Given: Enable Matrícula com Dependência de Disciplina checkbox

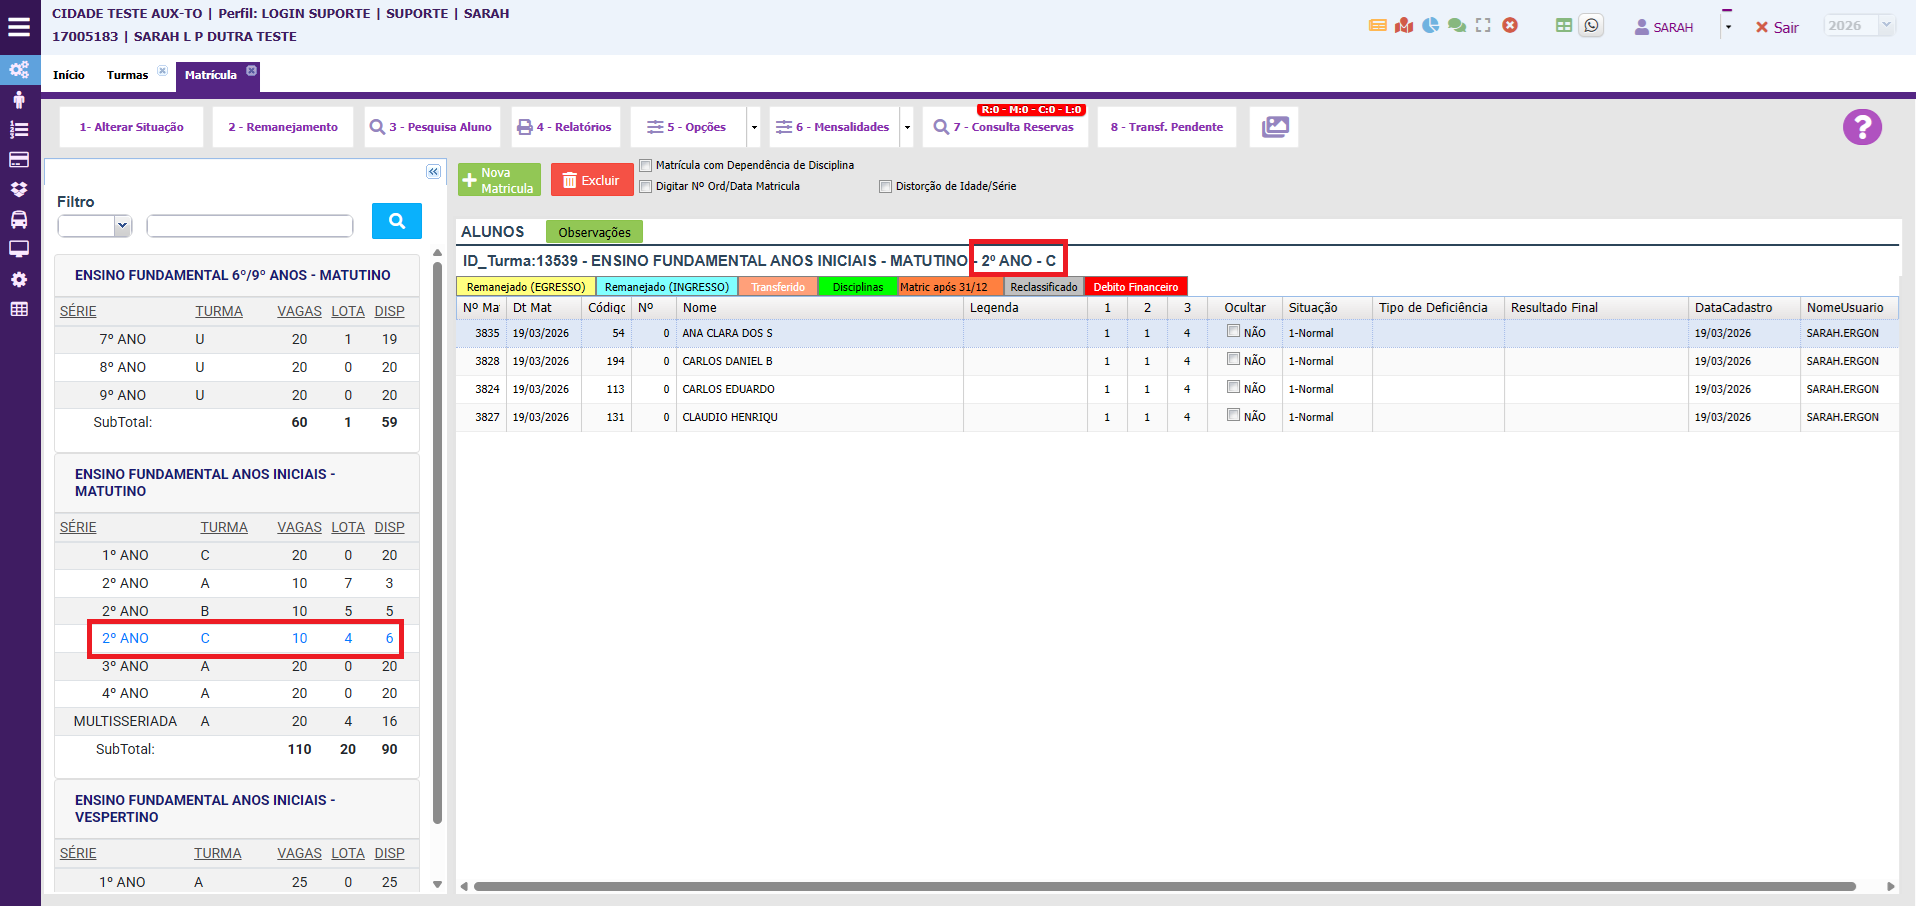Looking at the screenshot, I should (646, 166).
